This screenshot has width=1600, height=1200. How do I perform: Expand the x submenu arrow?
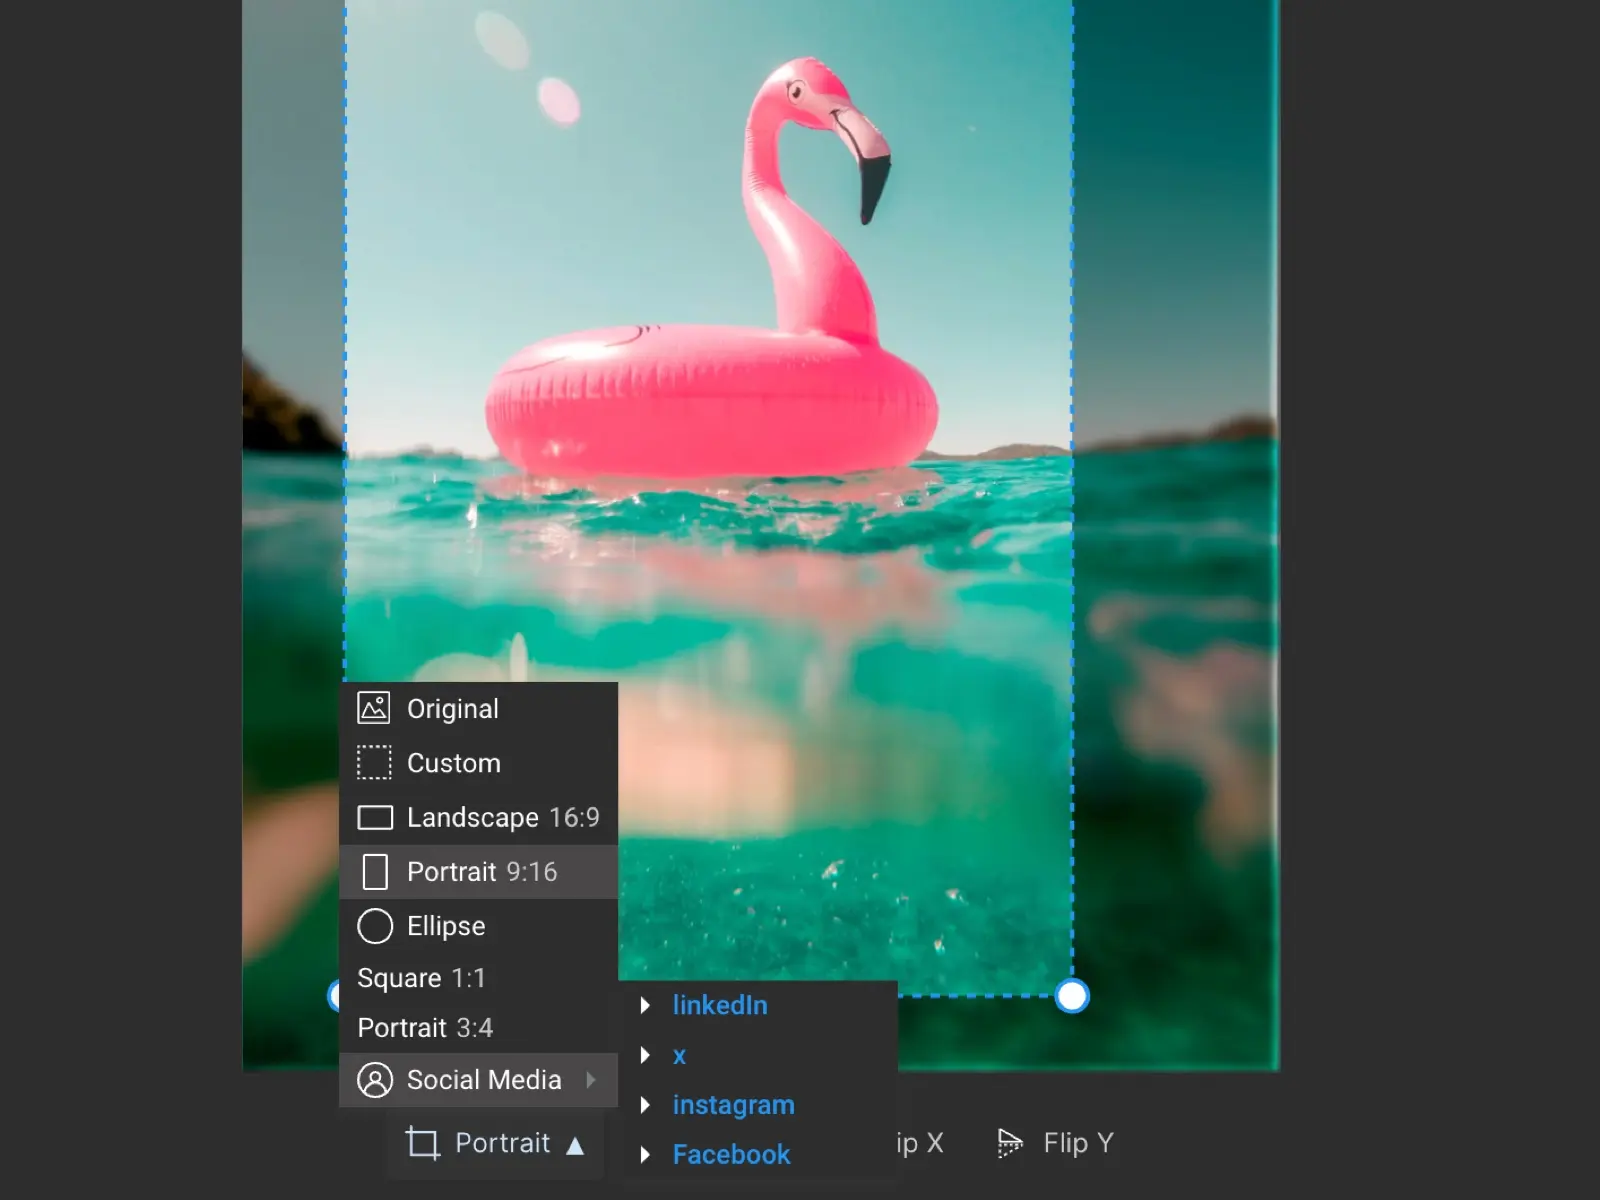coord(646,1055)
